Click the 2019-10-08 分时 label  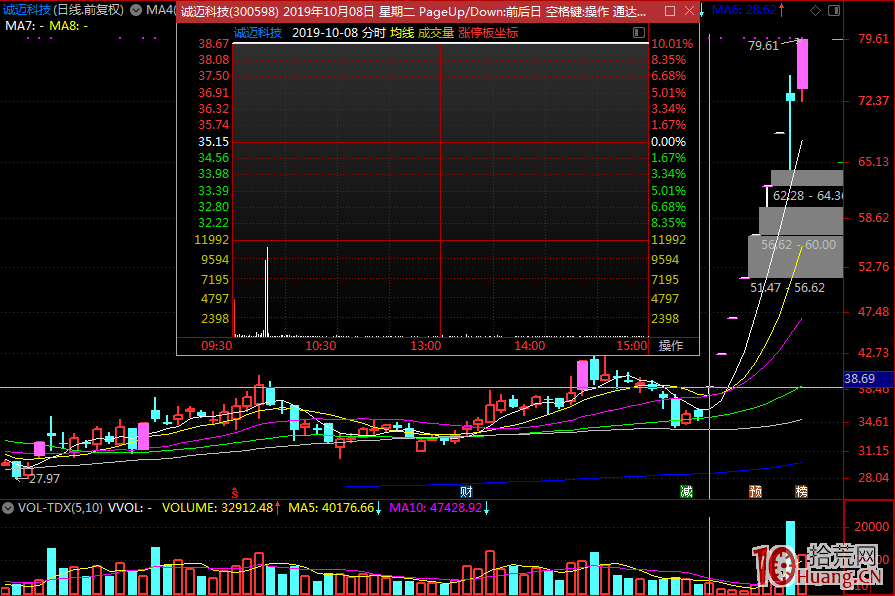click(x=338, y=33)
